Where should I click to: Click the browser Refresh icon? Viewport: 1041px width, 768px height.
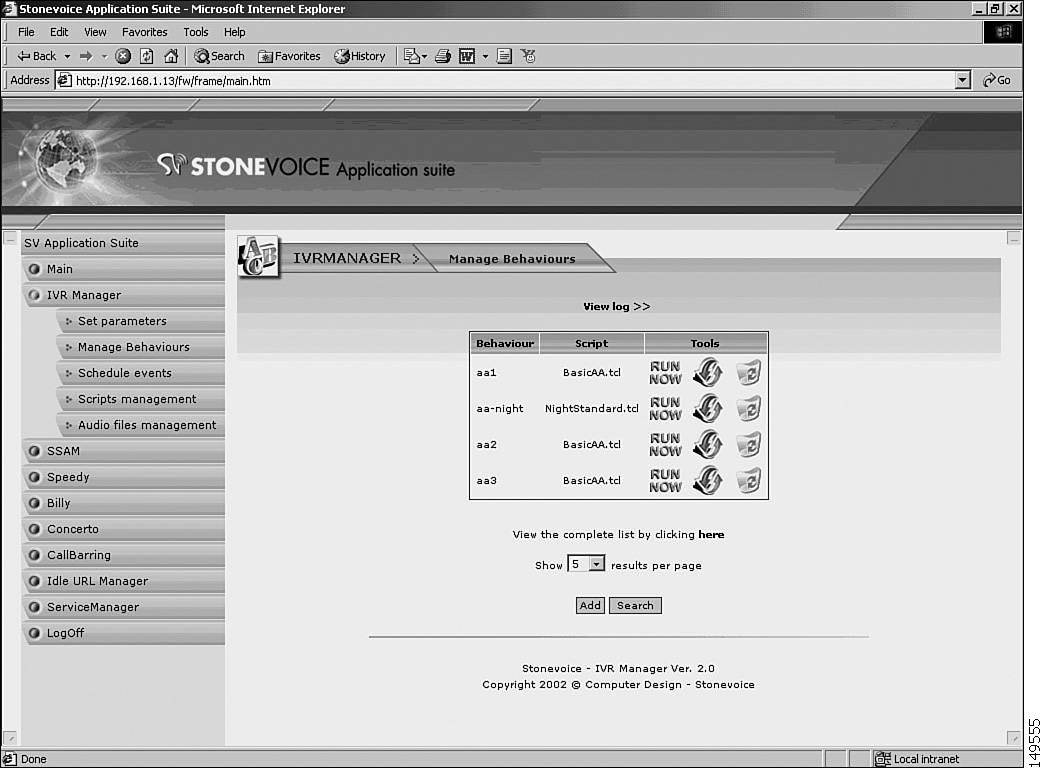pyautogui.click(x=147, y=56)
